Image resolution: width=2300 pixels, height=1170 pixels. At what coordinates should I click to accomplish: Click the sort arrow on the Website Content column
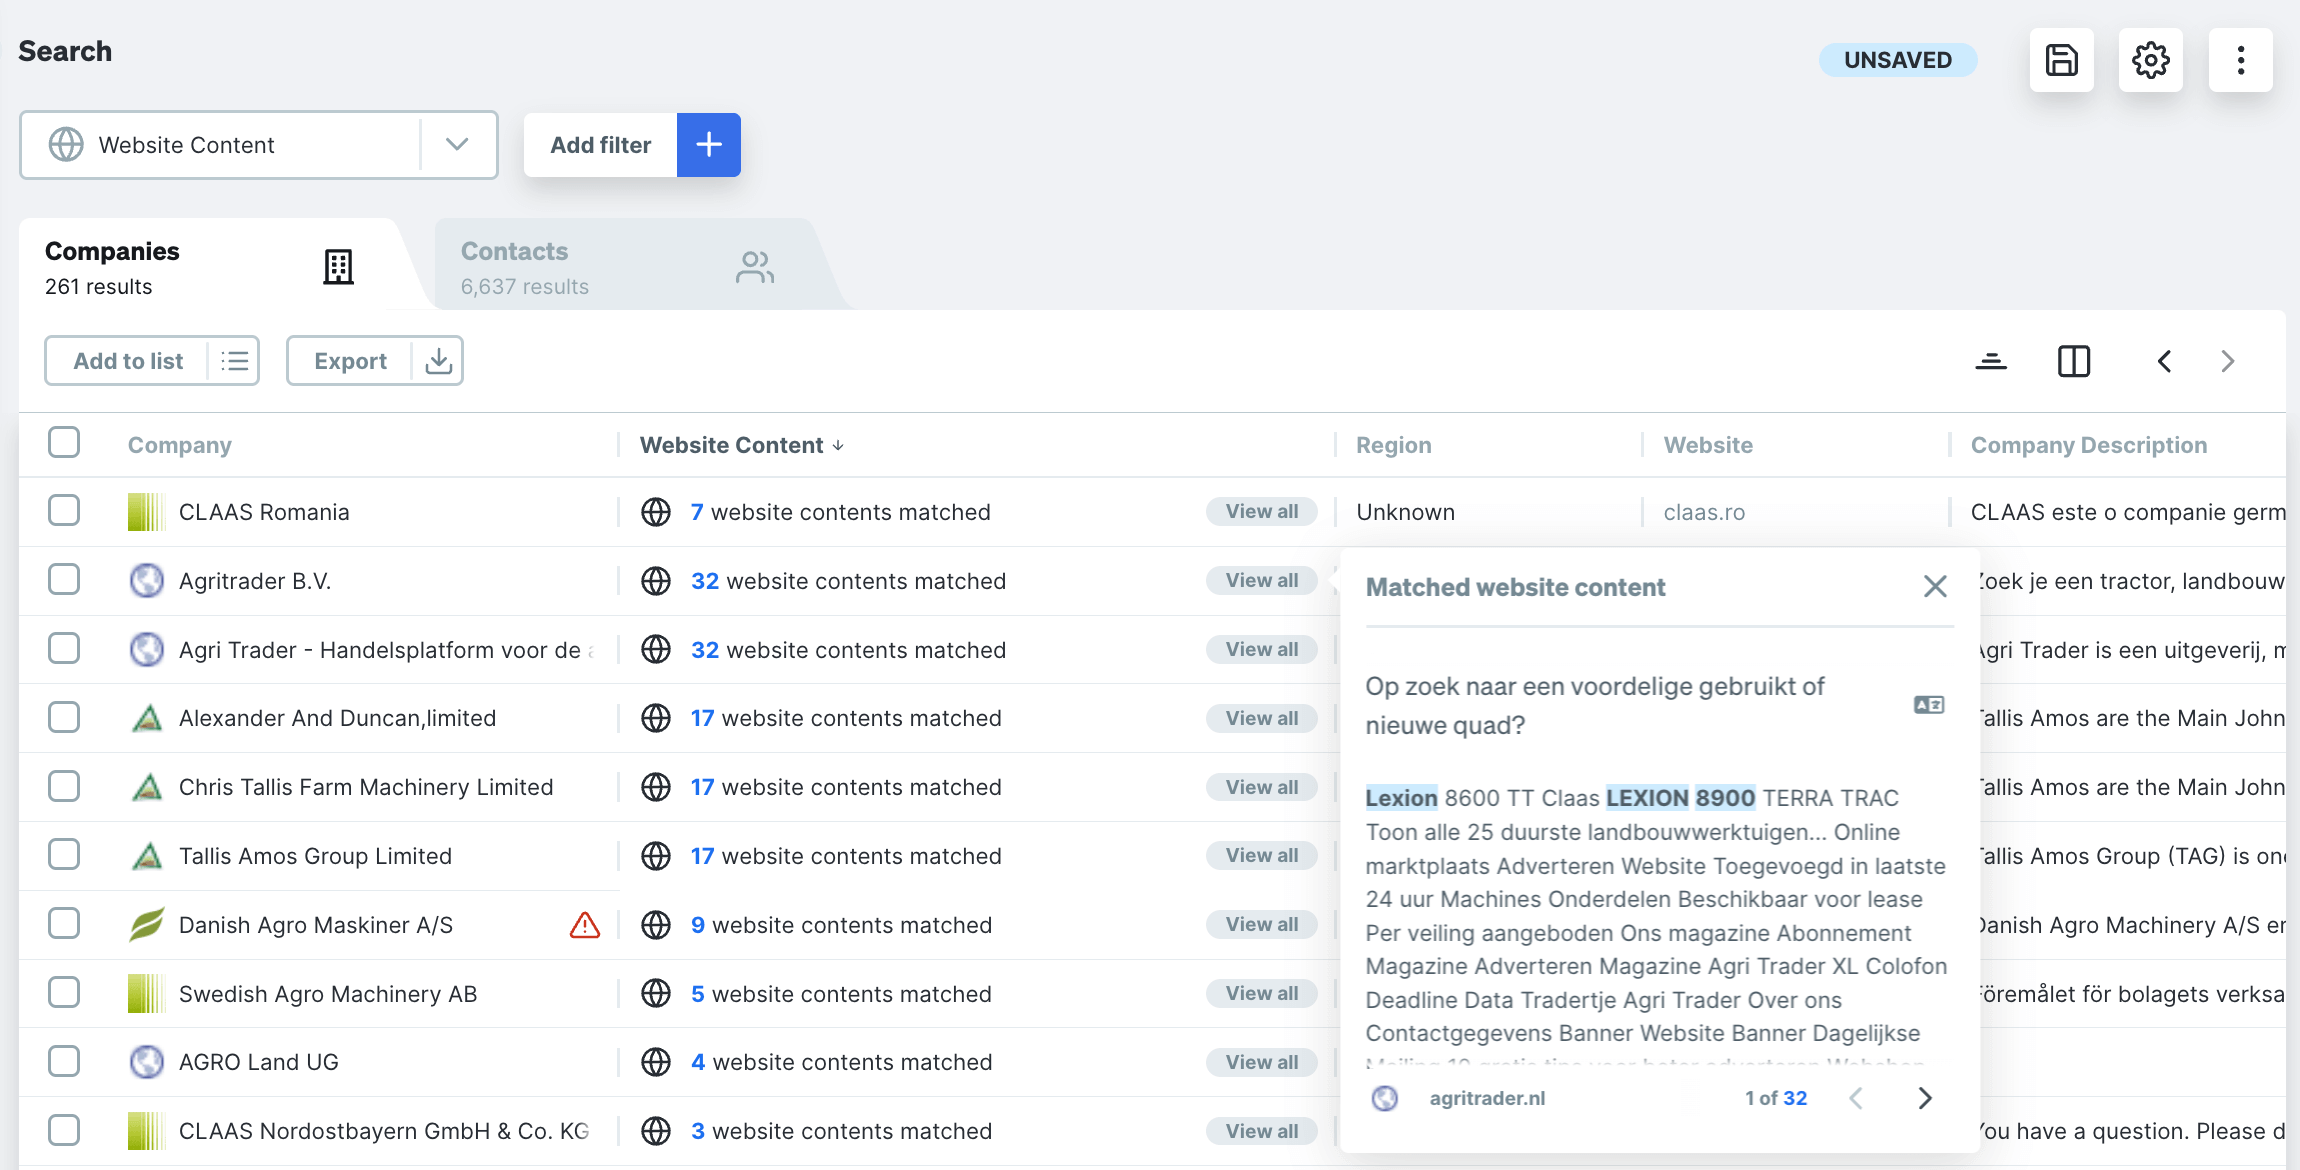click(x=838, y=445)
